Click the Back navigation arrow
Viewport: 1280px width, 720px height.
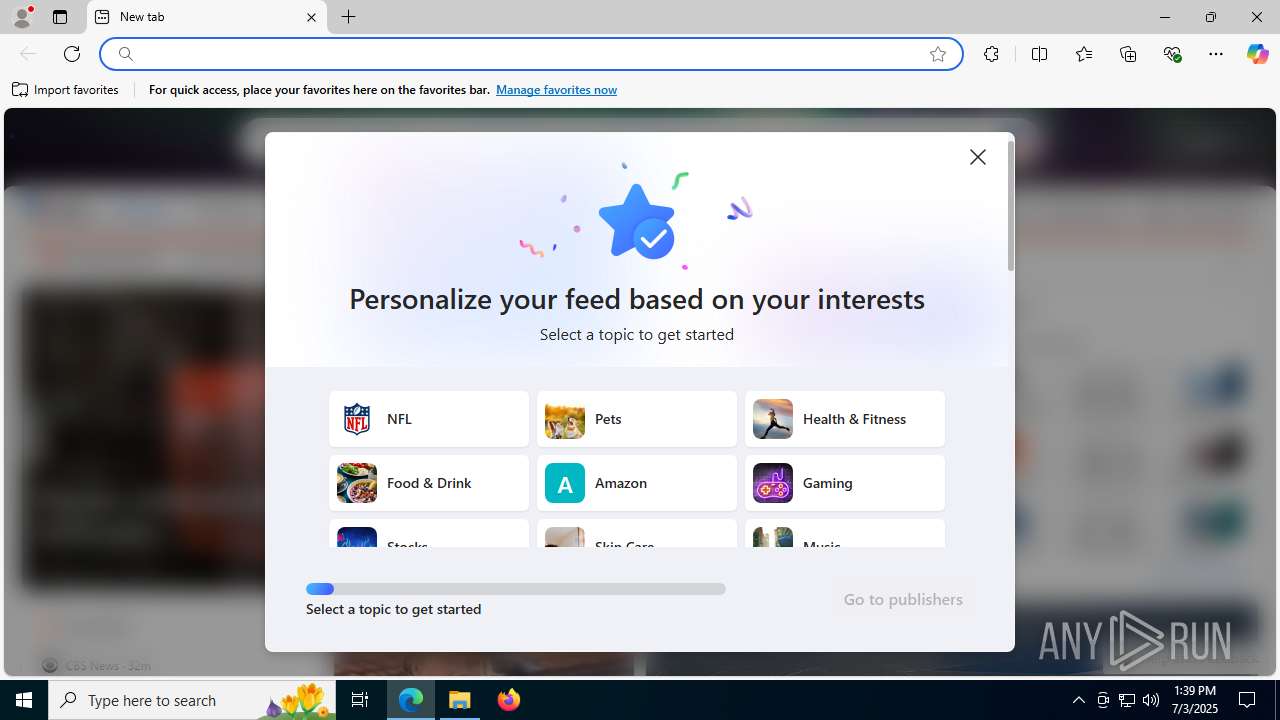28,54
